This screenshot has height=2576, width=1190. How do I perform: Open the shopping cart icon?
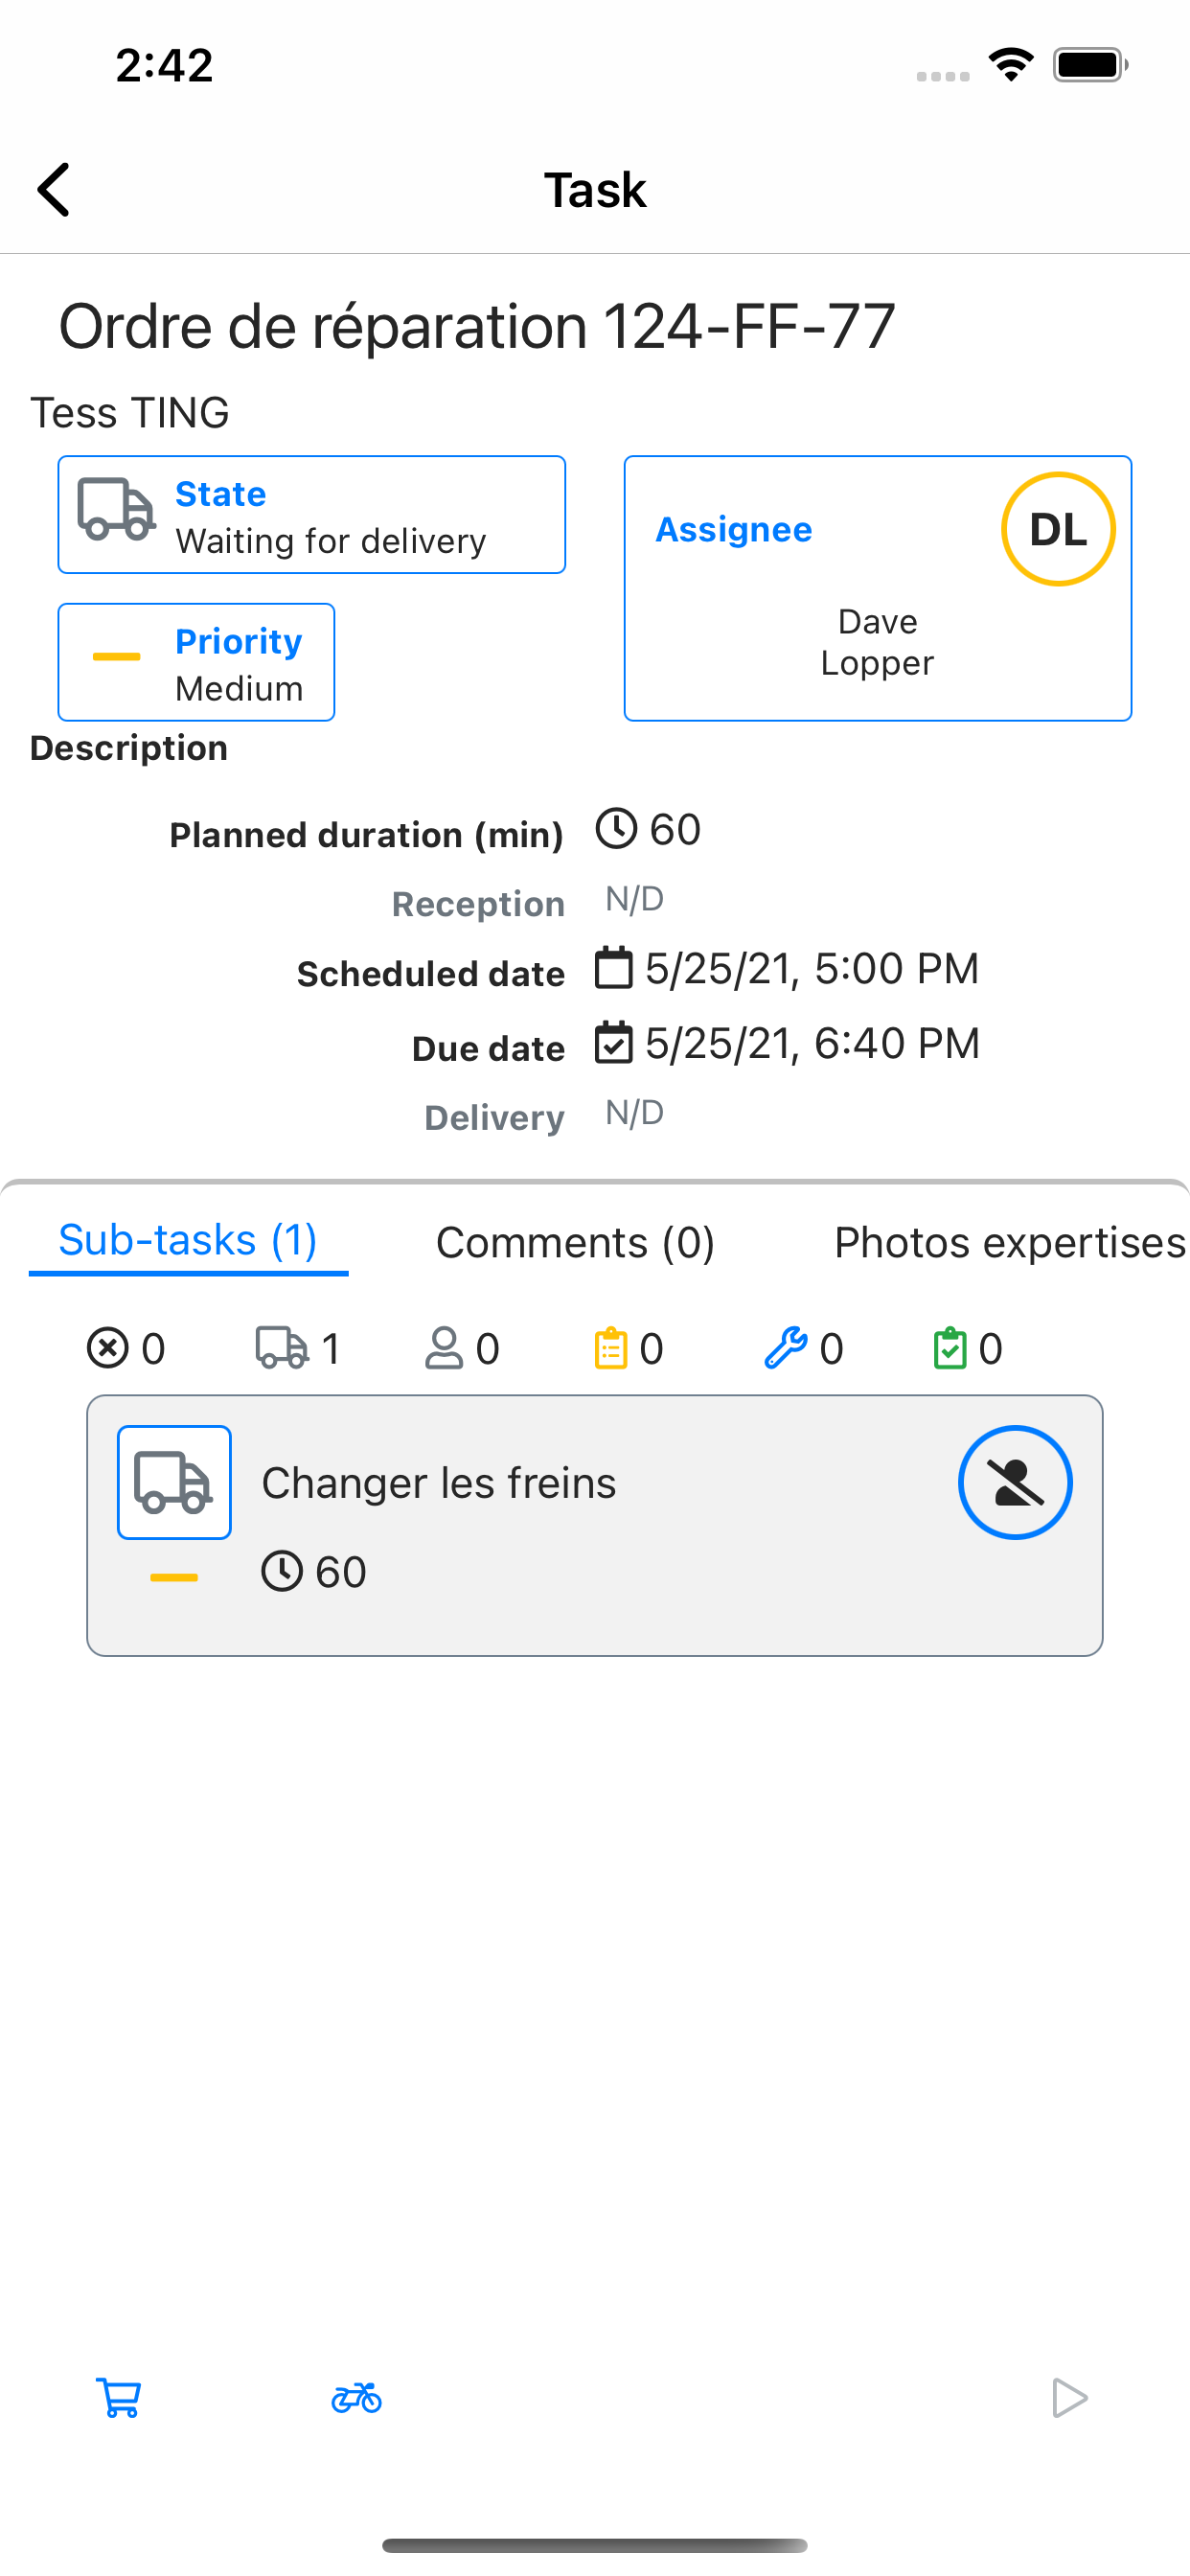[x=118, y=2398]
